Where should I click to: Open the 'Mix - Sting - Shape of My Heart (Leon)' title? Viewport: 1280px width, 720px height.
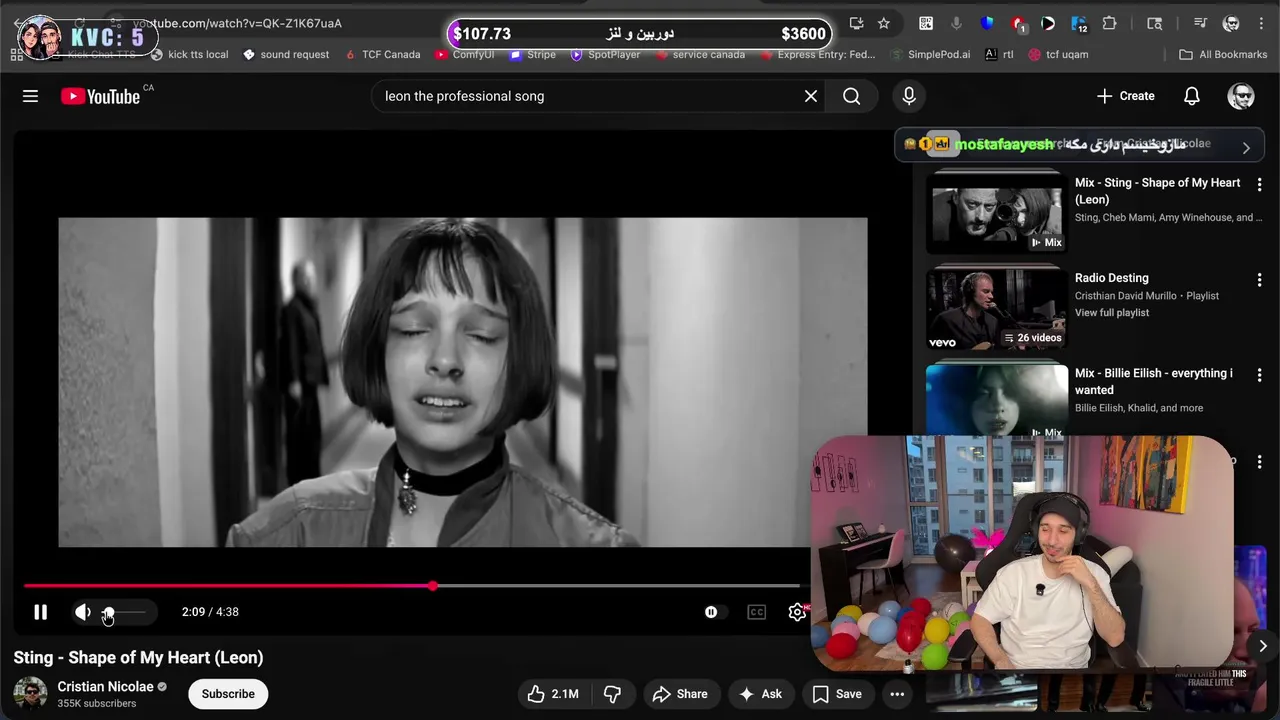click(x=1157, y=191)
